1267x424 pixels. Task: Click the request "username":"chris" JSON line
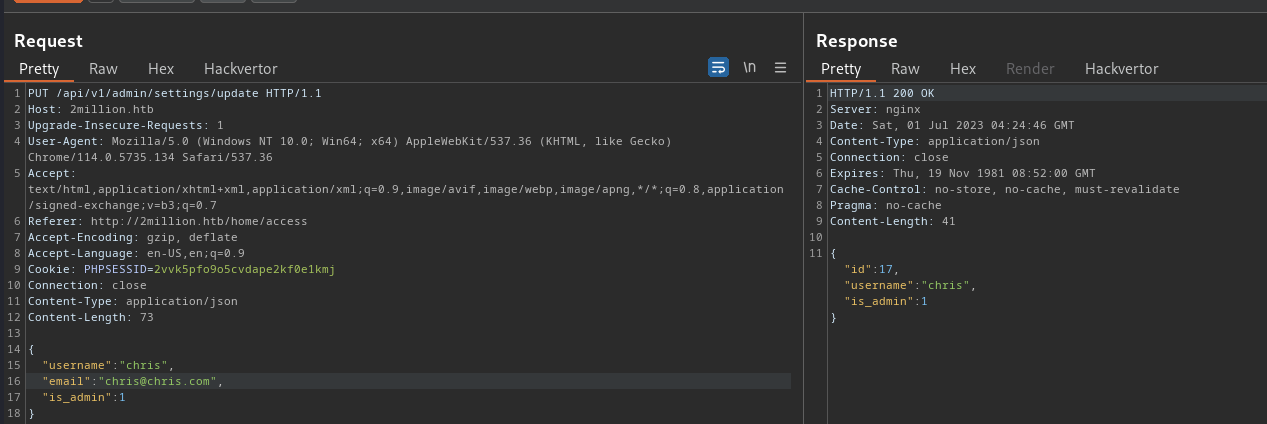point(108,365)
